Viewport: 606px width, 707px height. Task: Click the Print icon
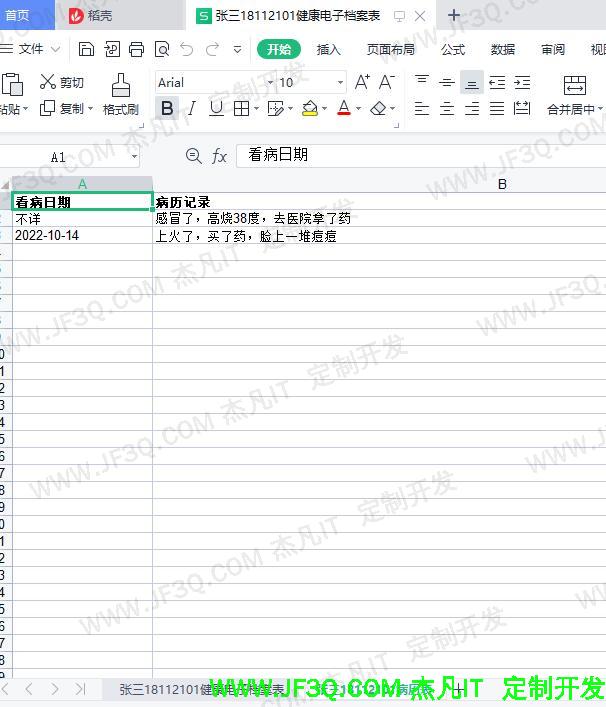137,49
